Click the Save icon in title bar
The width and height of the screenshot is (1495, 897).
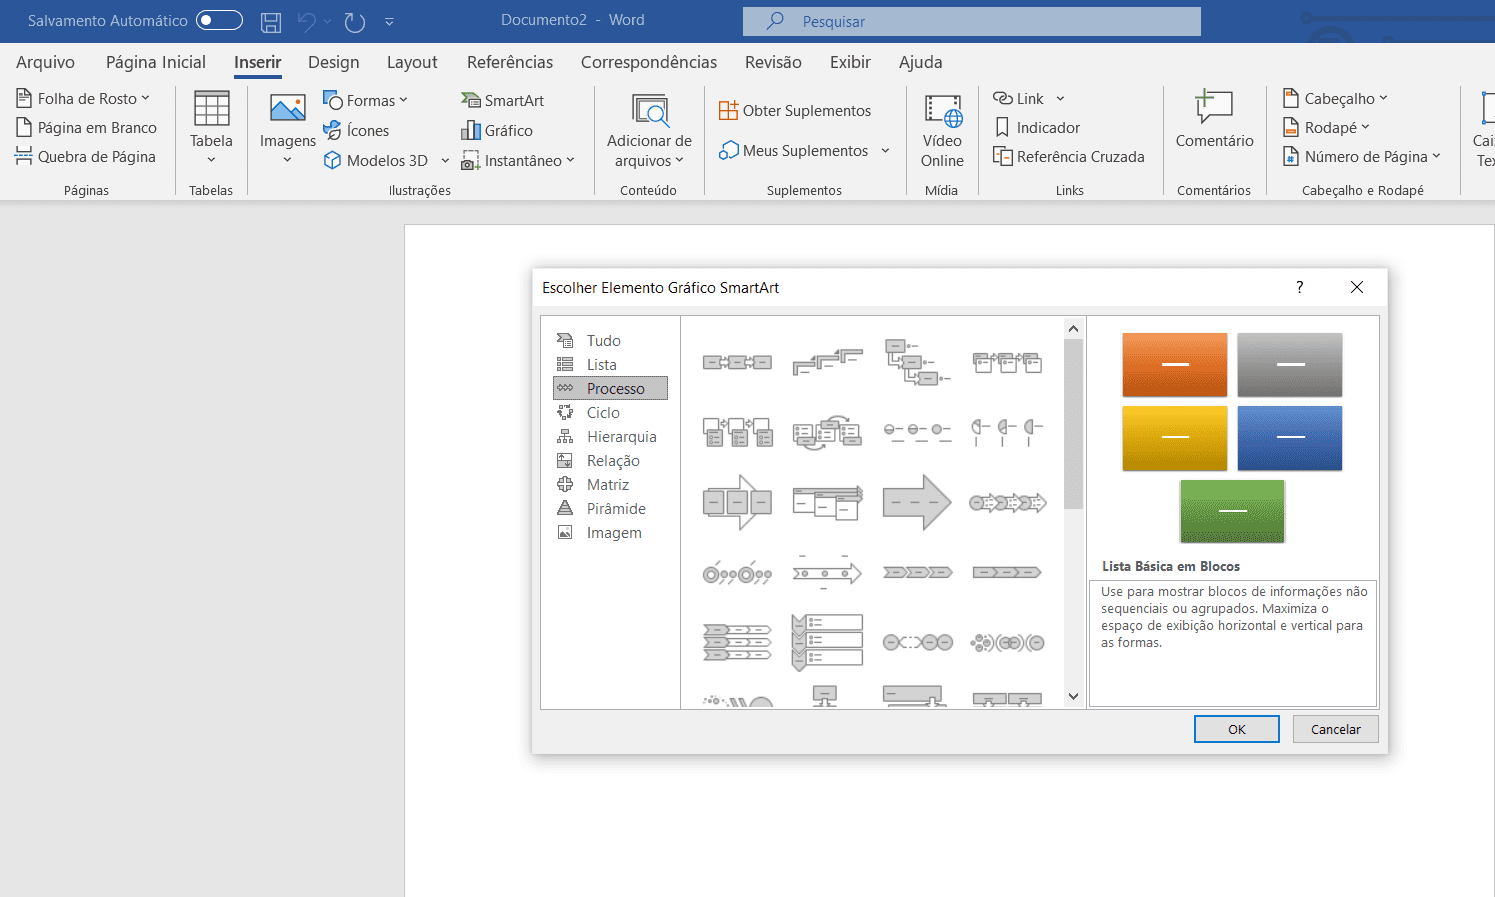tap(271, 21)
